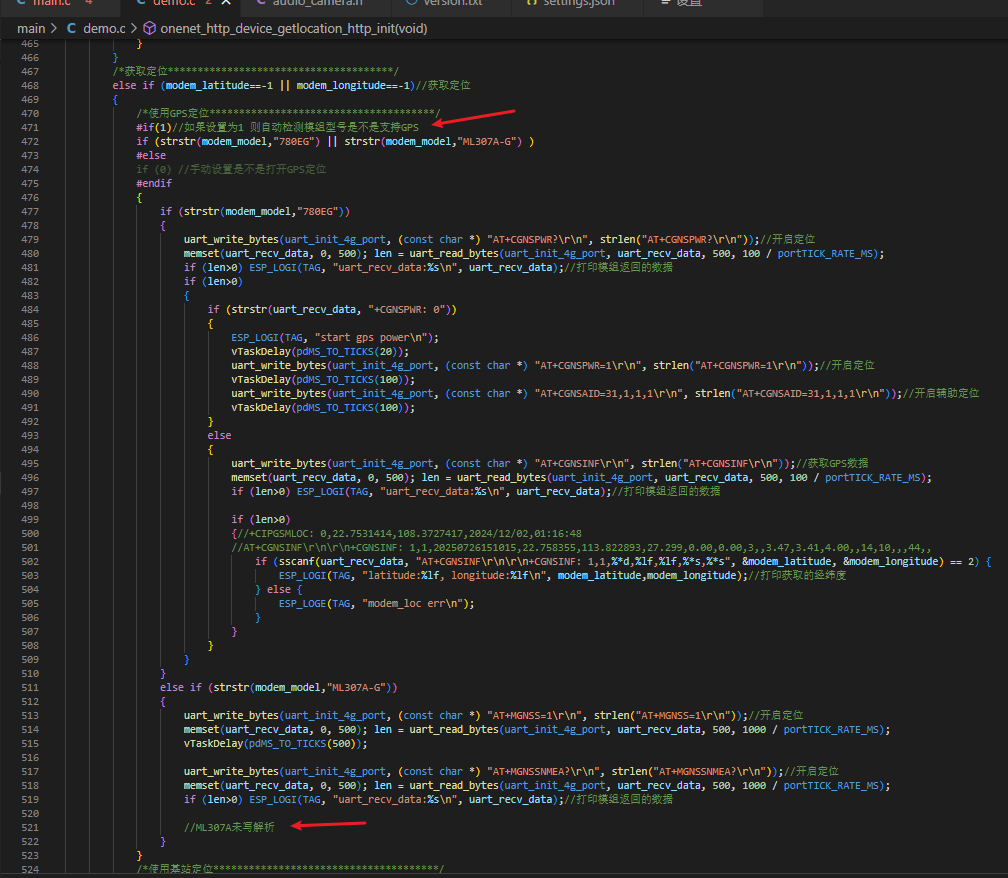The width and height of the screenshot is (1008, 878).
Task: Click the '//ML307A未写解析' comment on line 521
Action: click(229, 827)
